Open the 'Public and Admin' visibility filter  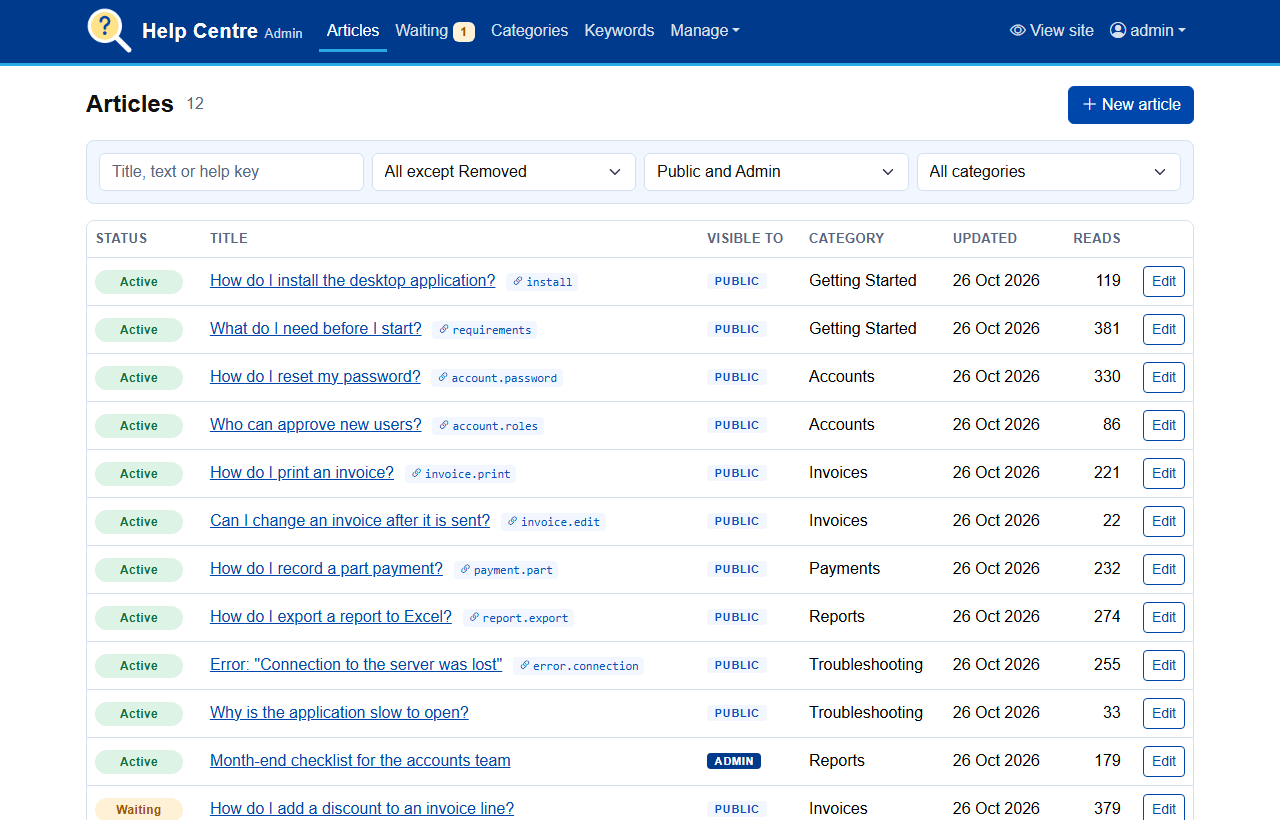coord(776,172)
